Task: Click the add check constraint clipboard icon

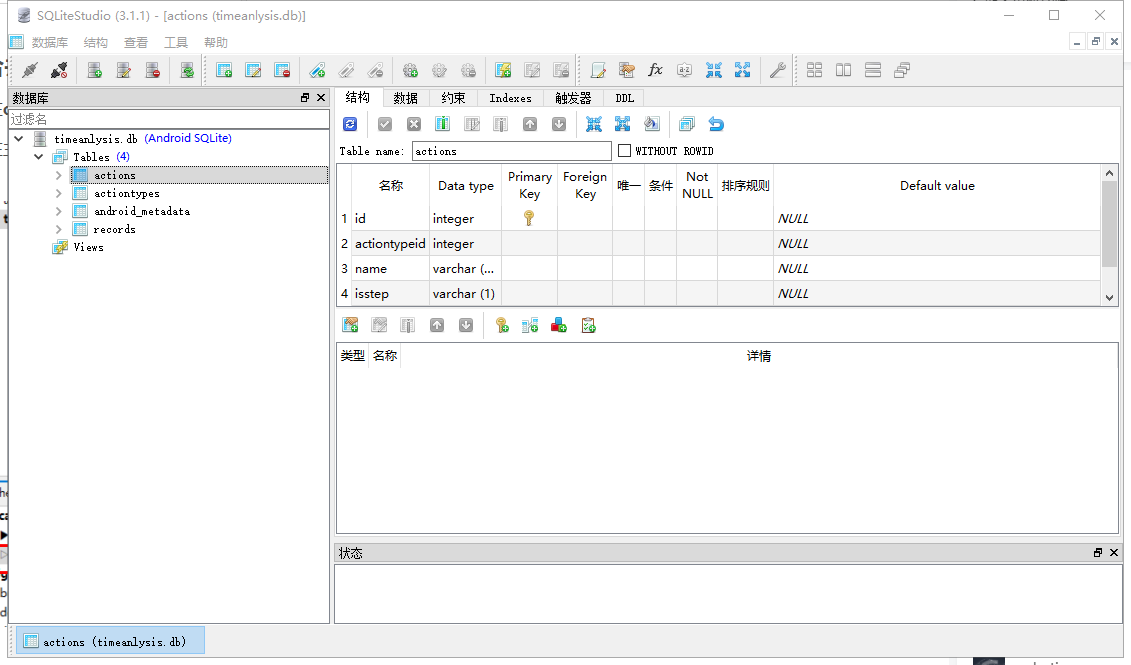Action: click(589, 325)
